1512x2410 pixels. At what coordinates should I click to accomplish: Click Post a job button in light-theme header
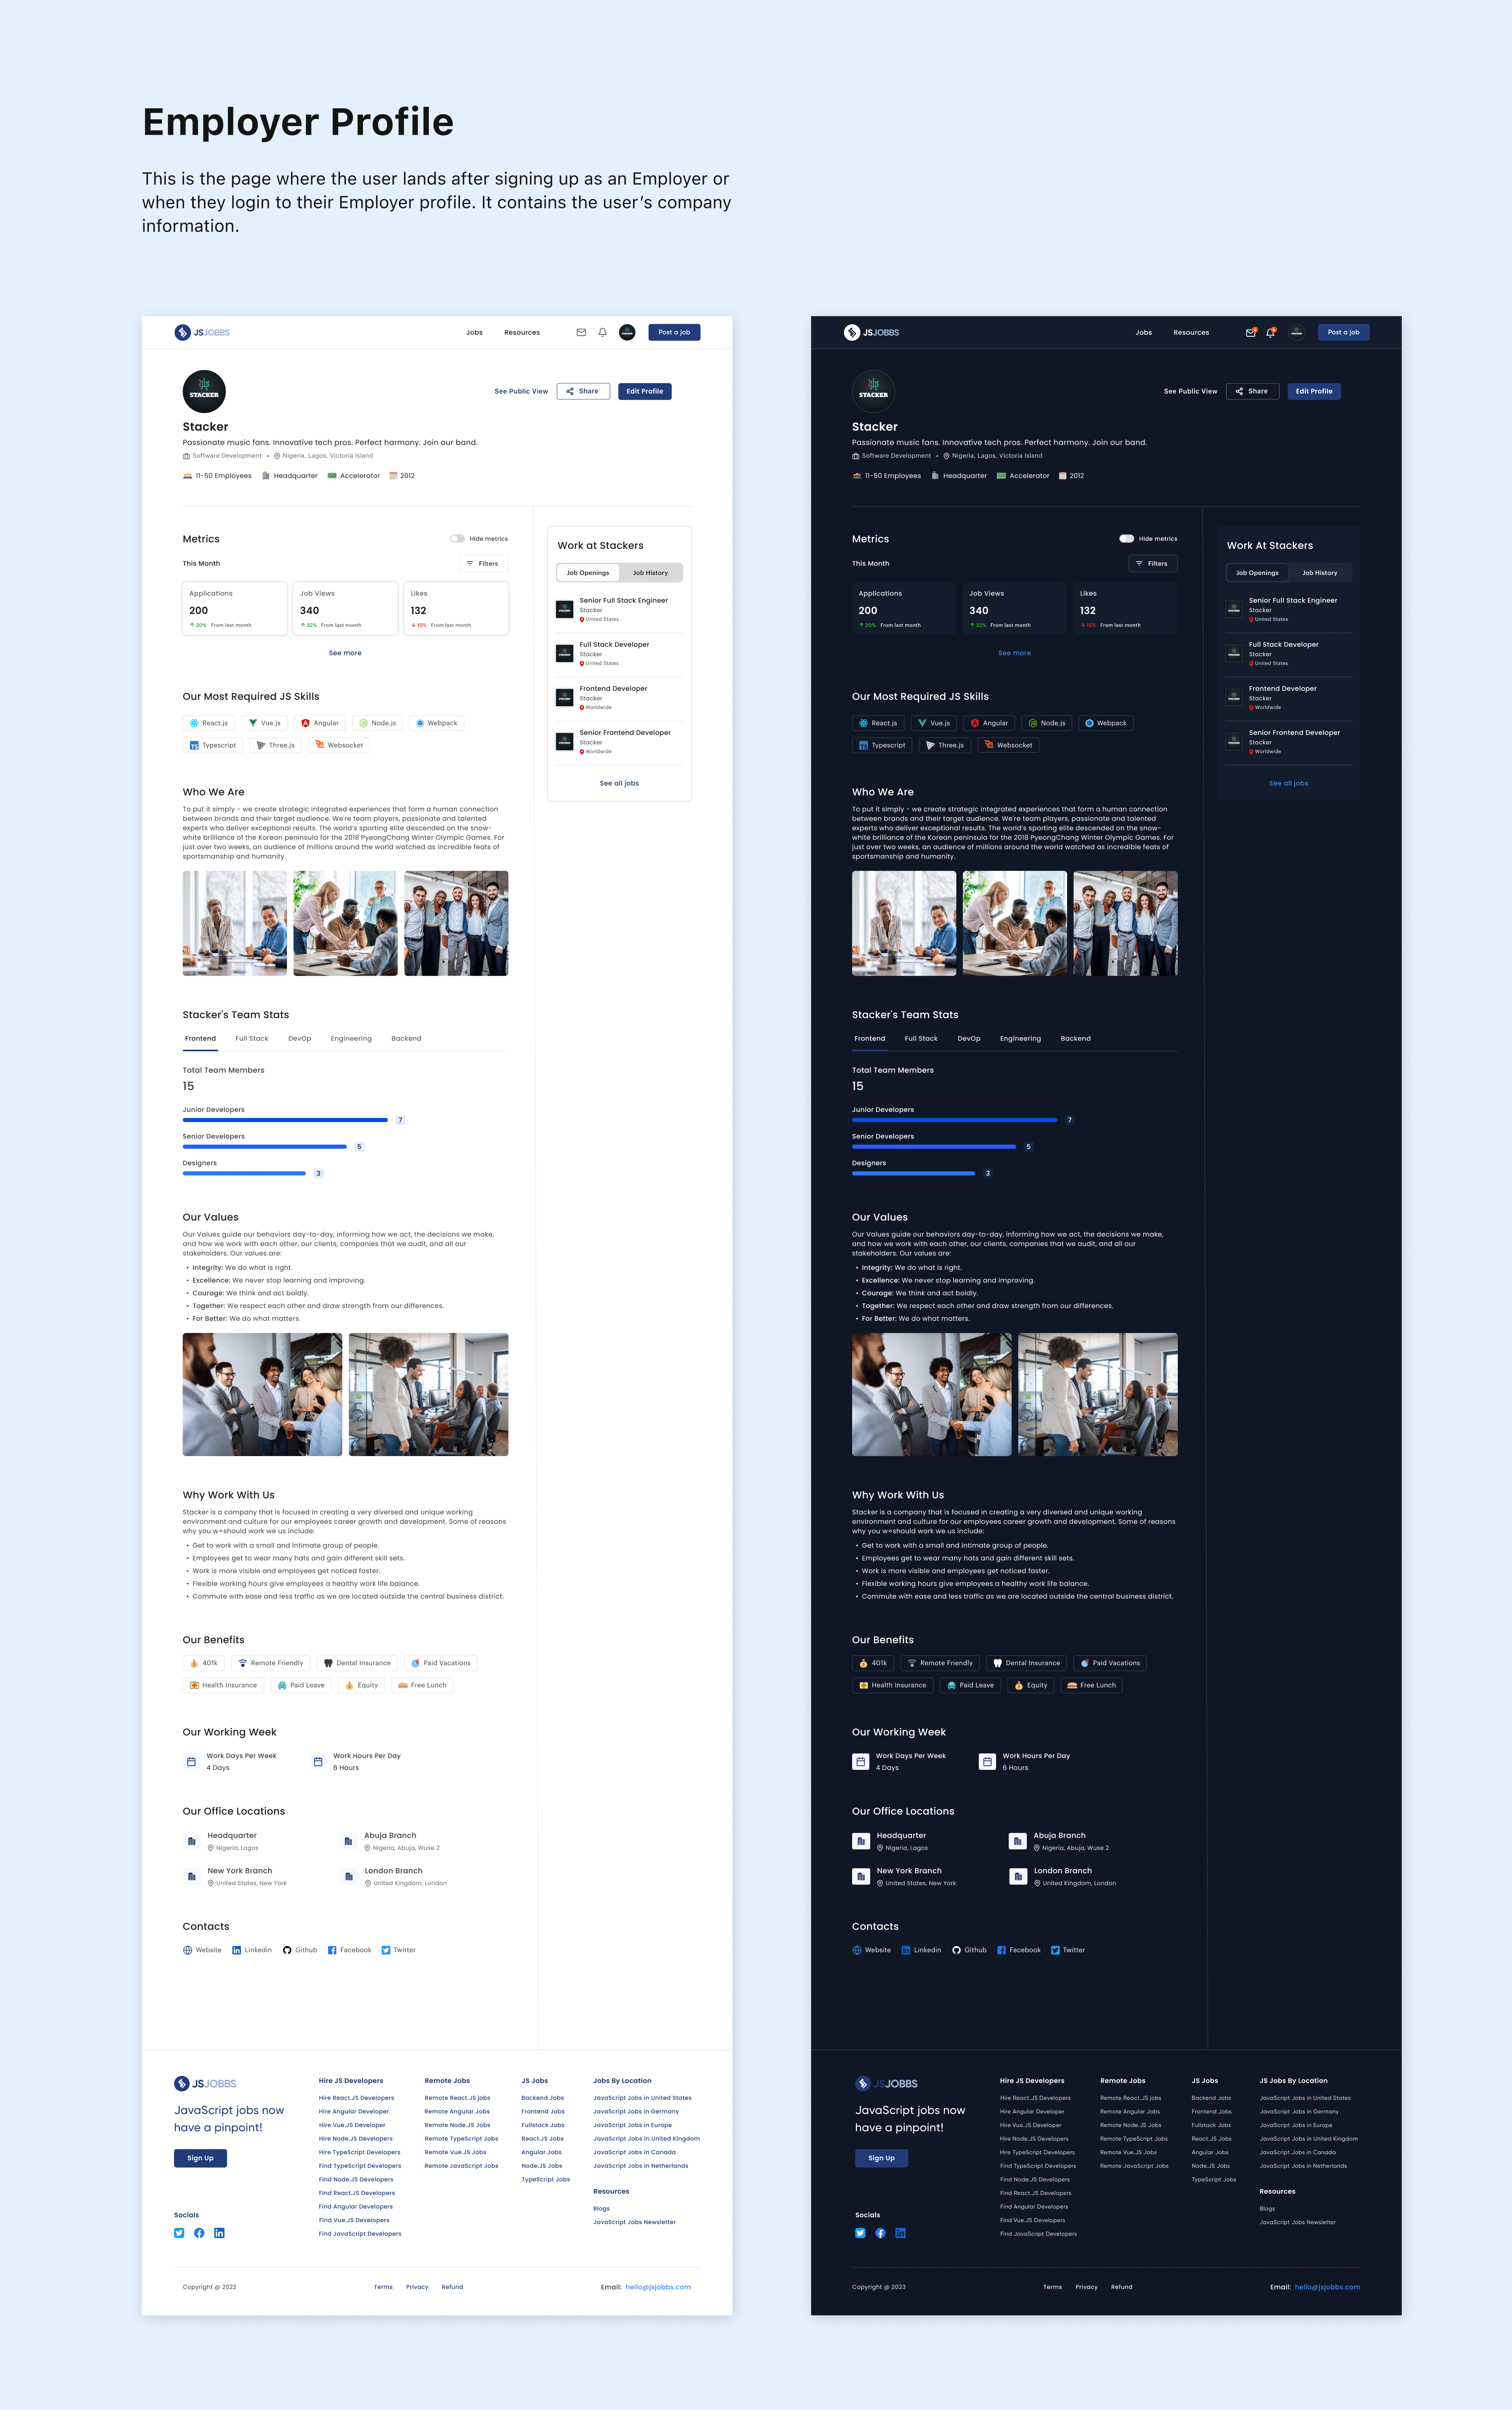click(674, 332)
